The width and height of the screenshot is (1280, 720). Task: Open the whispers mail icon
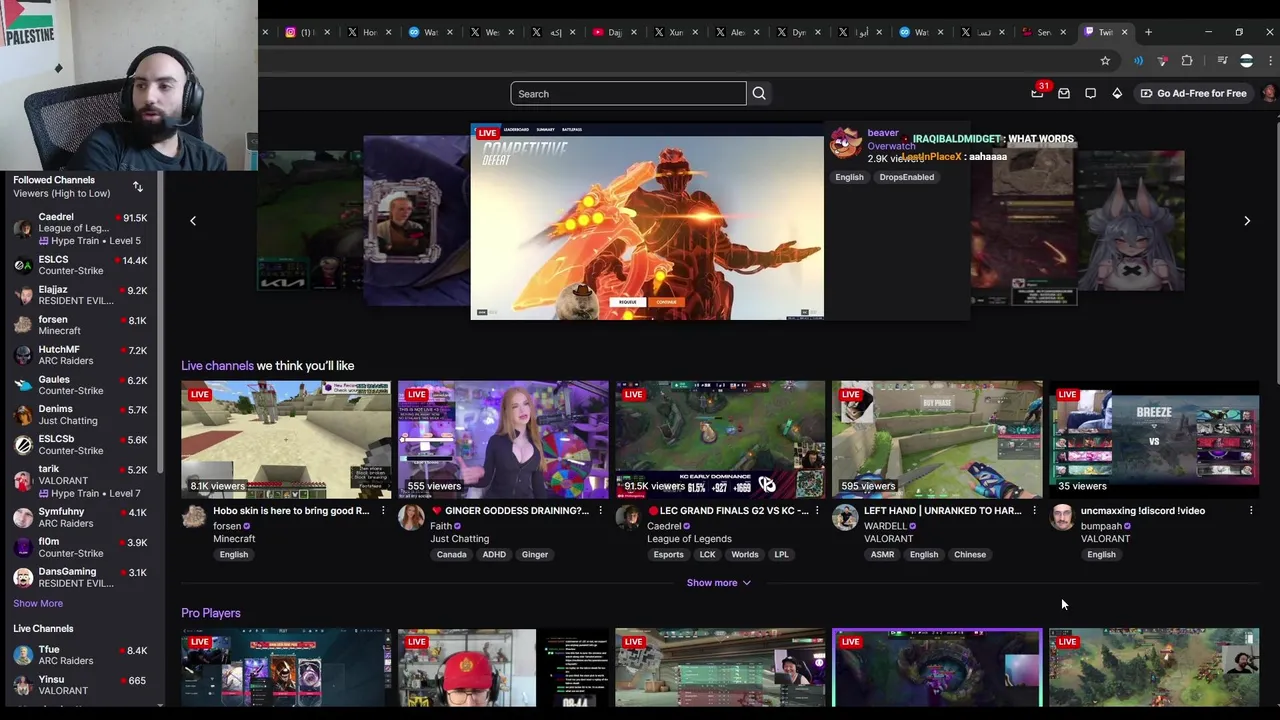[x=1064, y=94]
